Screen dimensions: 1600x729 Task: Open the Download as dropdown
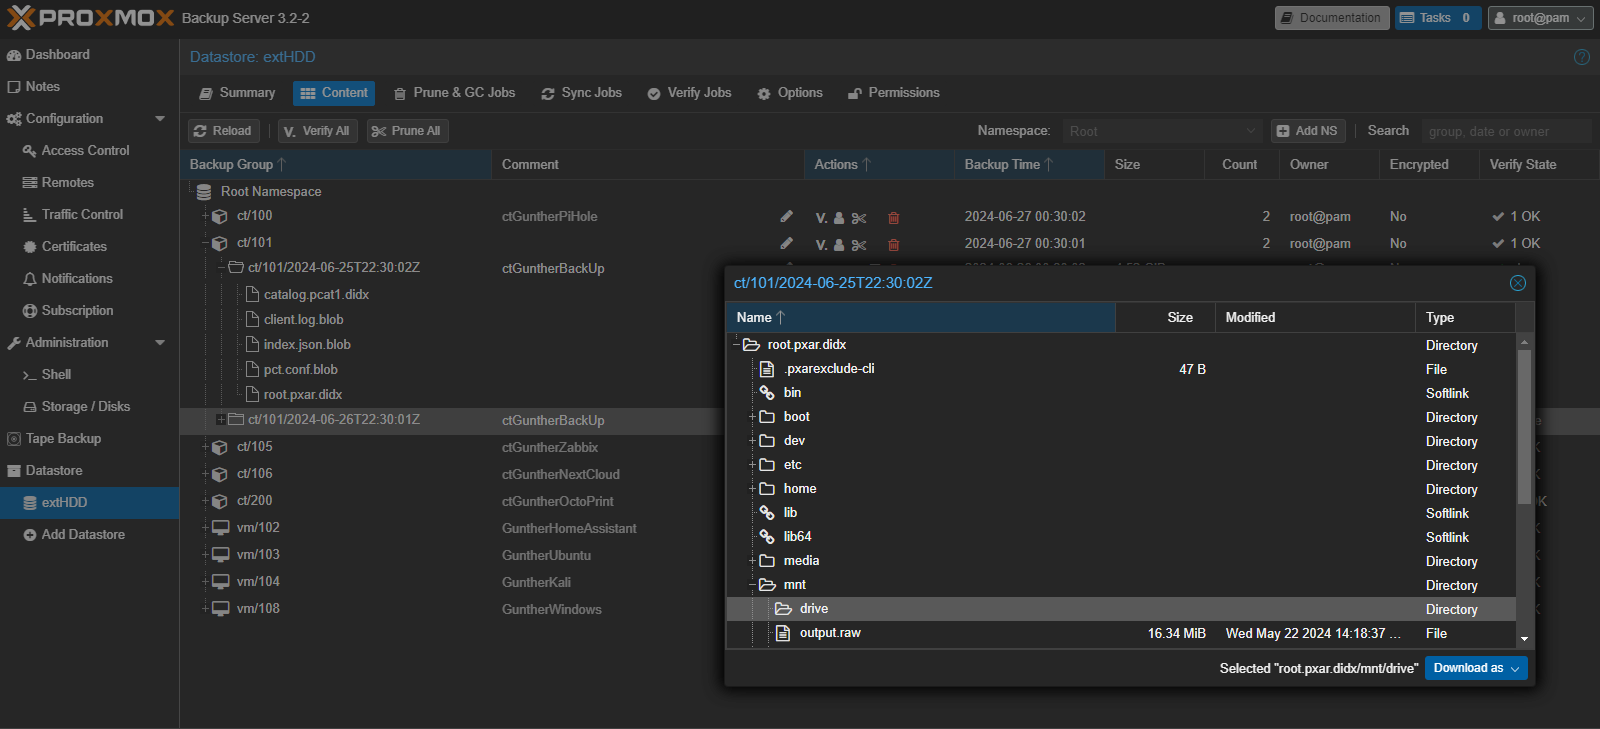(x=1476, y=668)
